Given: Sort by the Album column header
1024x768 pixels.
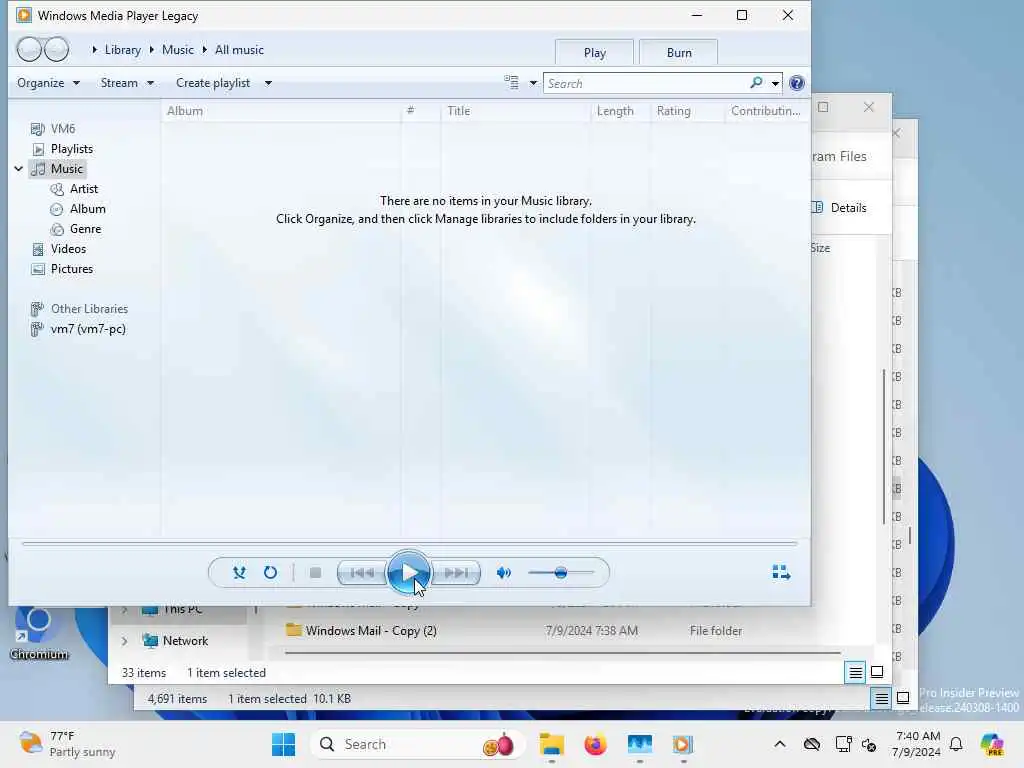Looking at the screenshot, I should pos(281,111).
